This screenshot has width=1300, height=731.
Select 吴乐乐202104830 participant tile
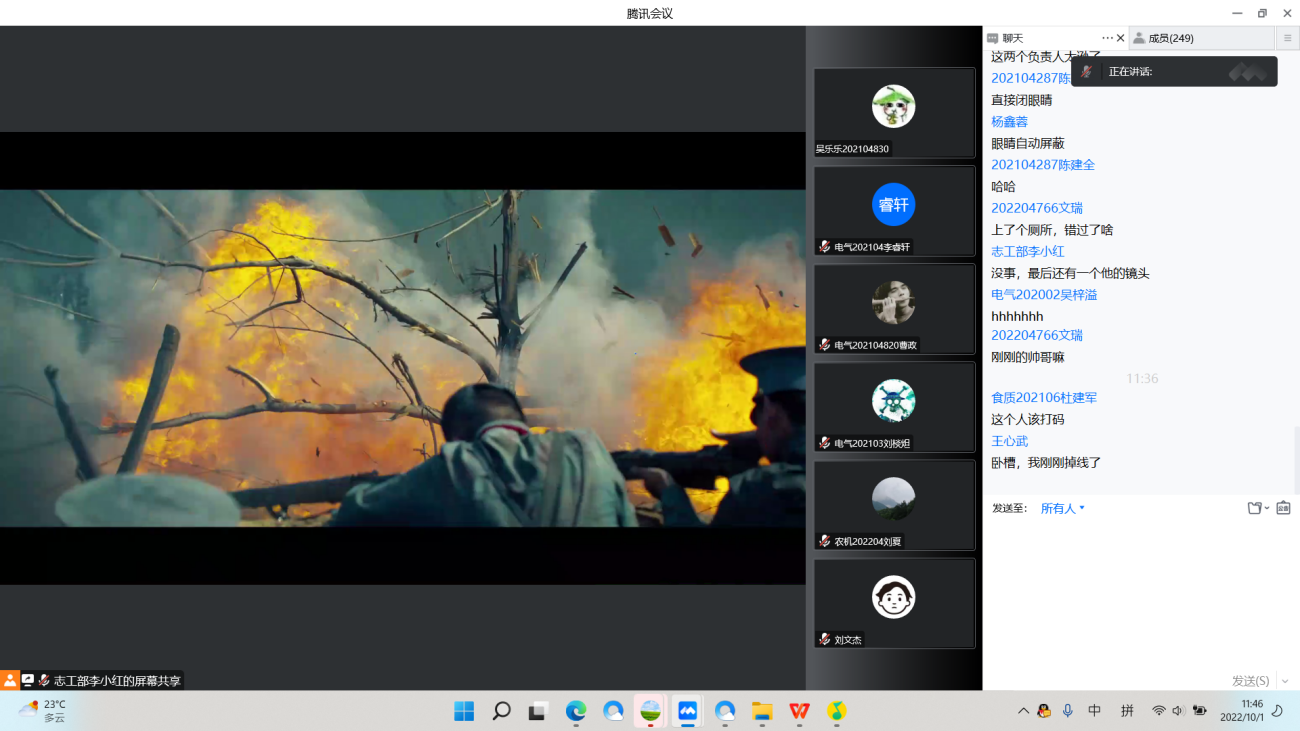pos(894,113)
